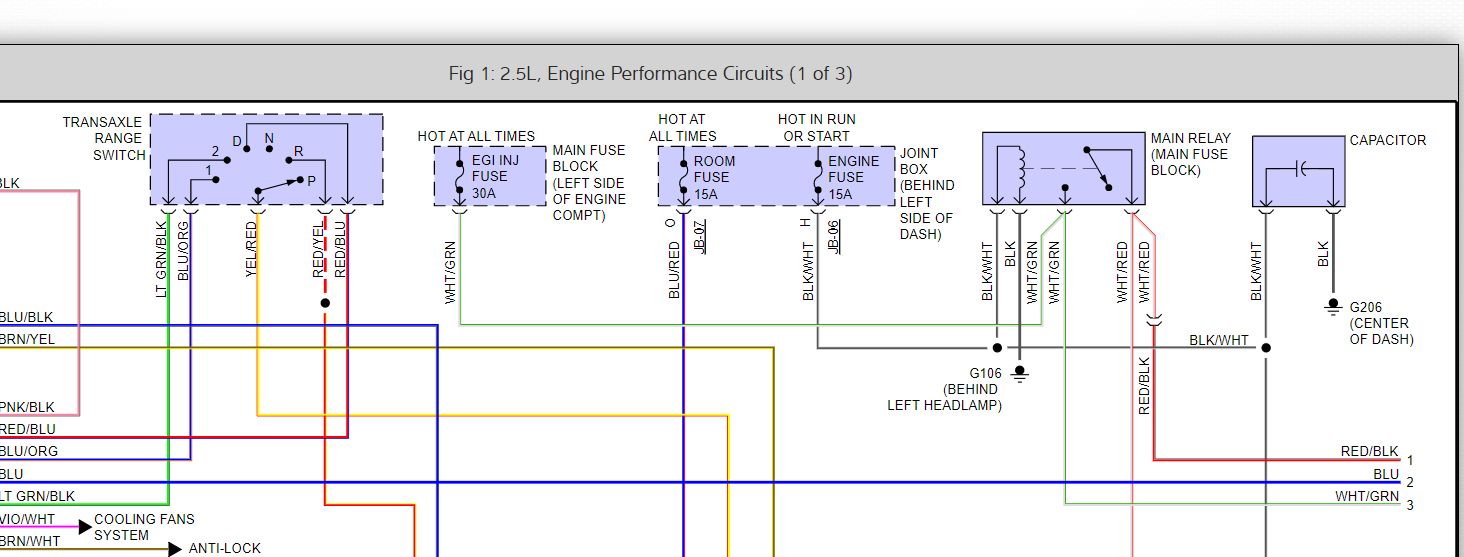Click the G106 ground symbol
The width and height of the screenshot is (1464, 557).
click(x=1019, y=374)
